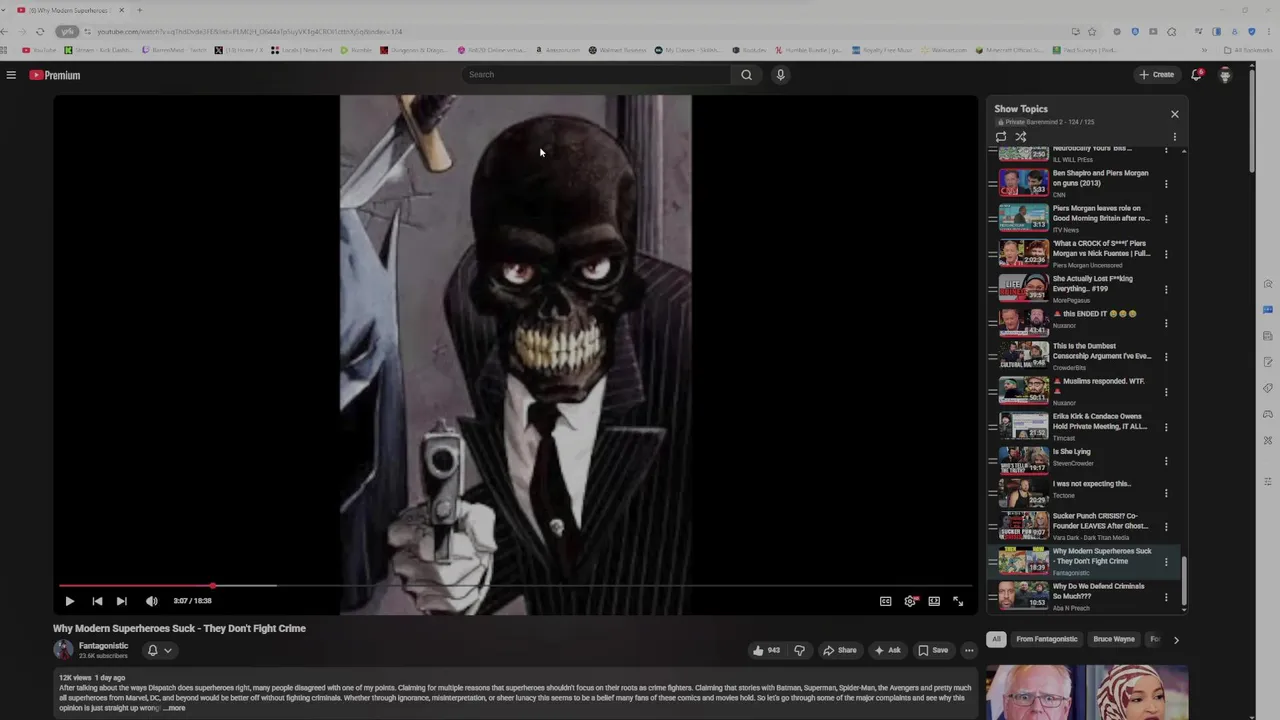
Task: Open playlist panel more options menu
Action: 1174,137
